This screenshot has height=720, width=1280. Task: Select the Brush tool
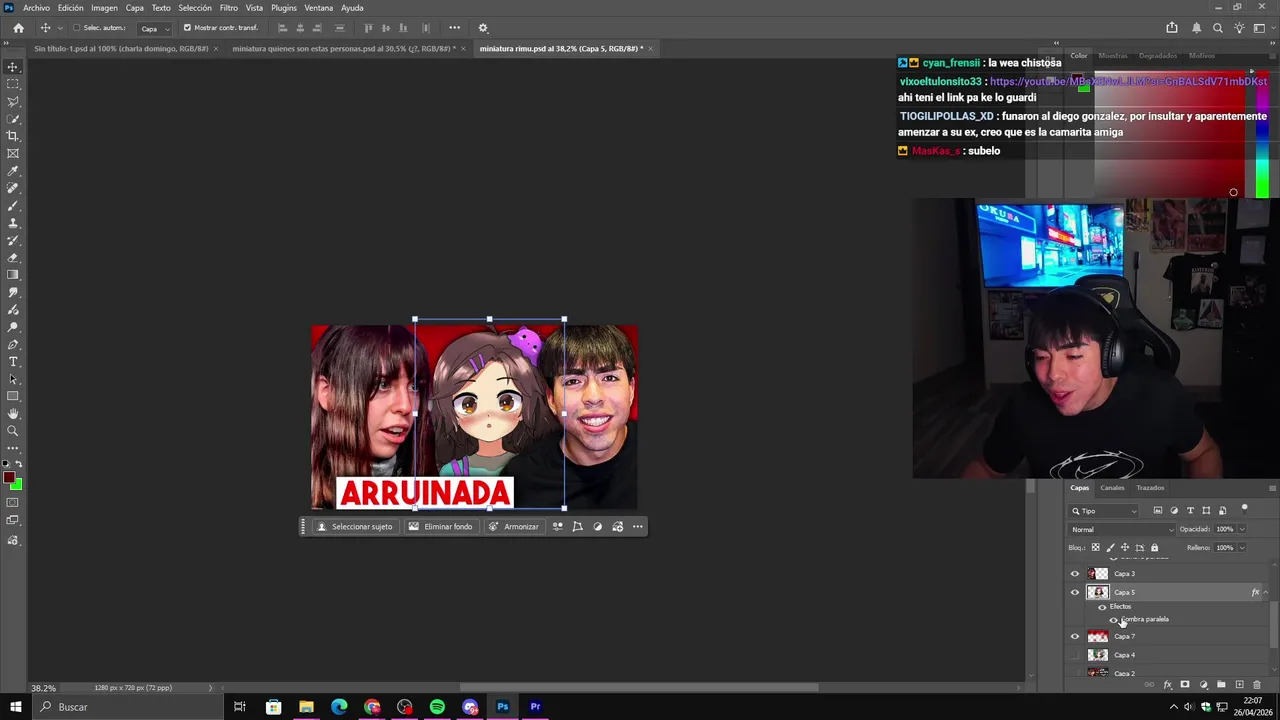pos(13,206)
